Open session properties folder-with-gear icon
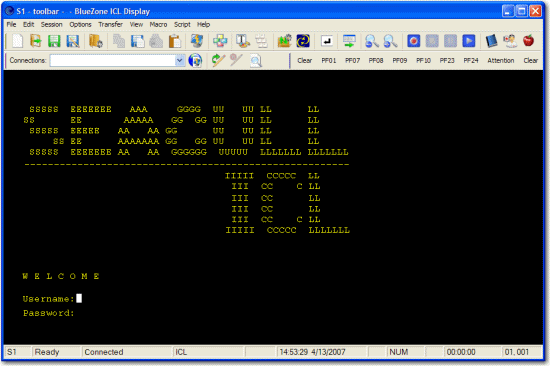 (95, 41)
